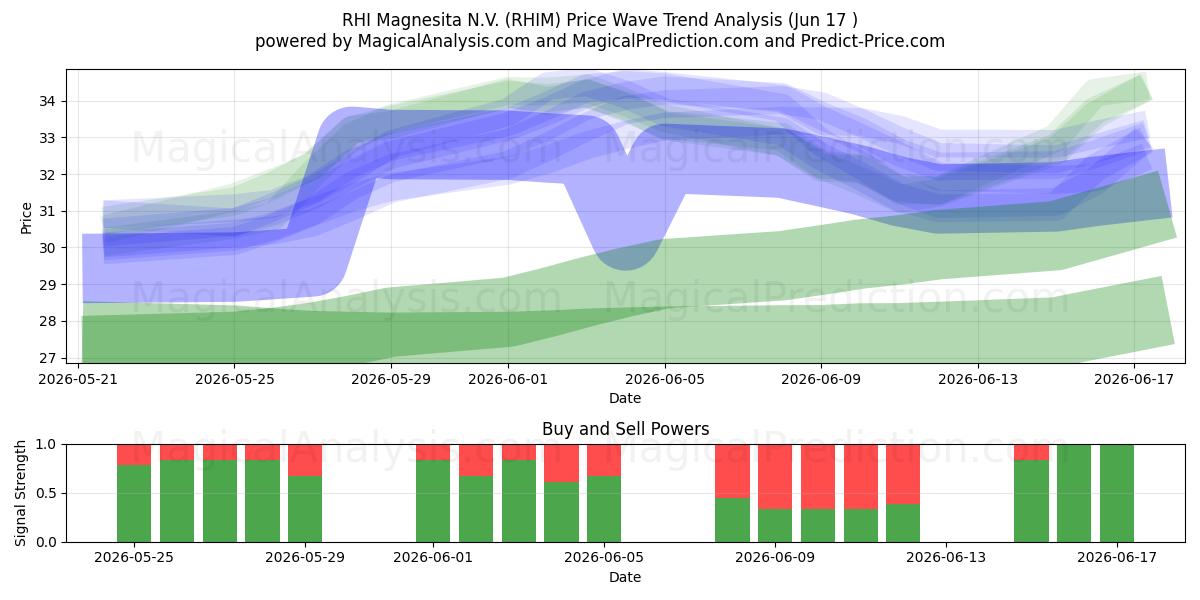Image resolution: width=1200 pixels, height=600 pixels.
Task: Click bar chart date tick 2026-06-09
Action: tap(775, 558)
